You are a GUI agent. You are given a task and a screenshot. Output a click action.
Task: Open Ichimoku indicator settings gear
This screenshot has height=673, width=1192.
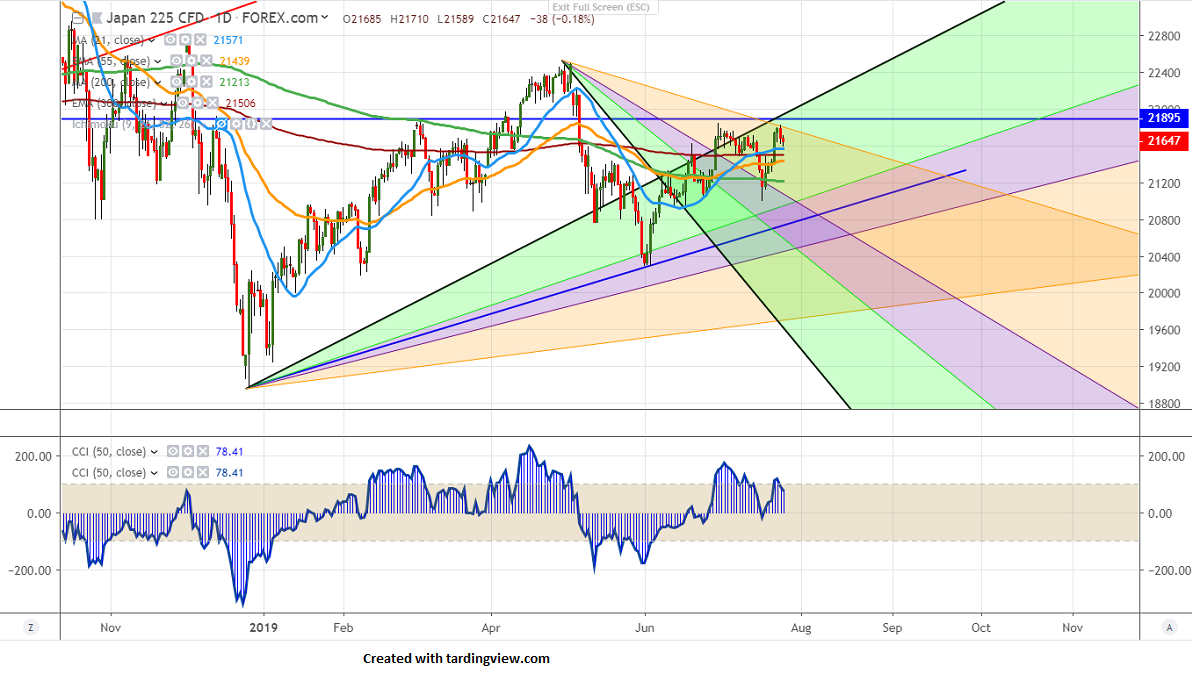point(236,123)
